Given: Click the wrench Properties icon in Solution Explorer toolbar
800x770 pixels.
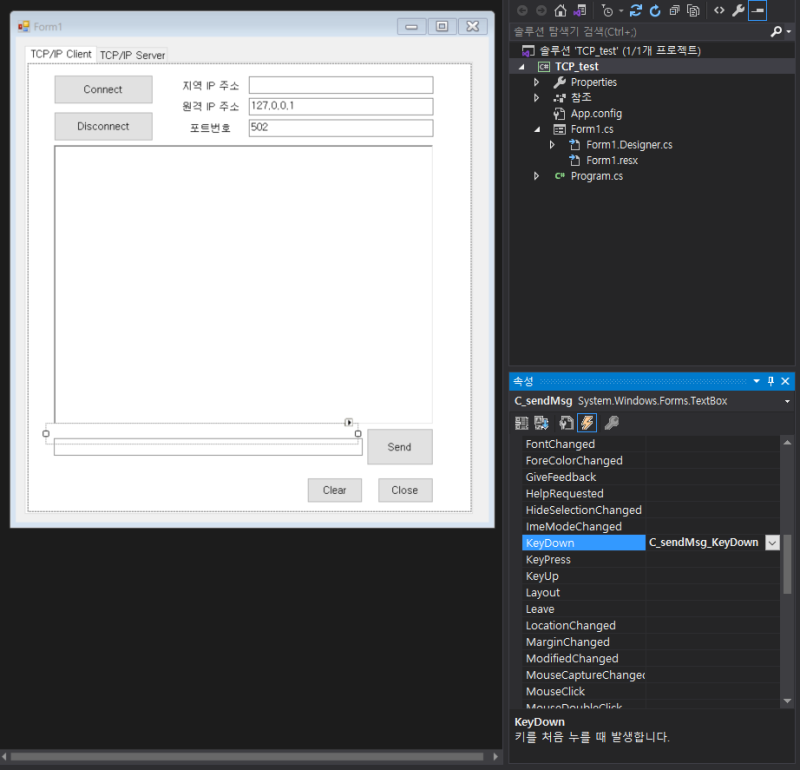Looking at the screenshot, I should (738, 11).
